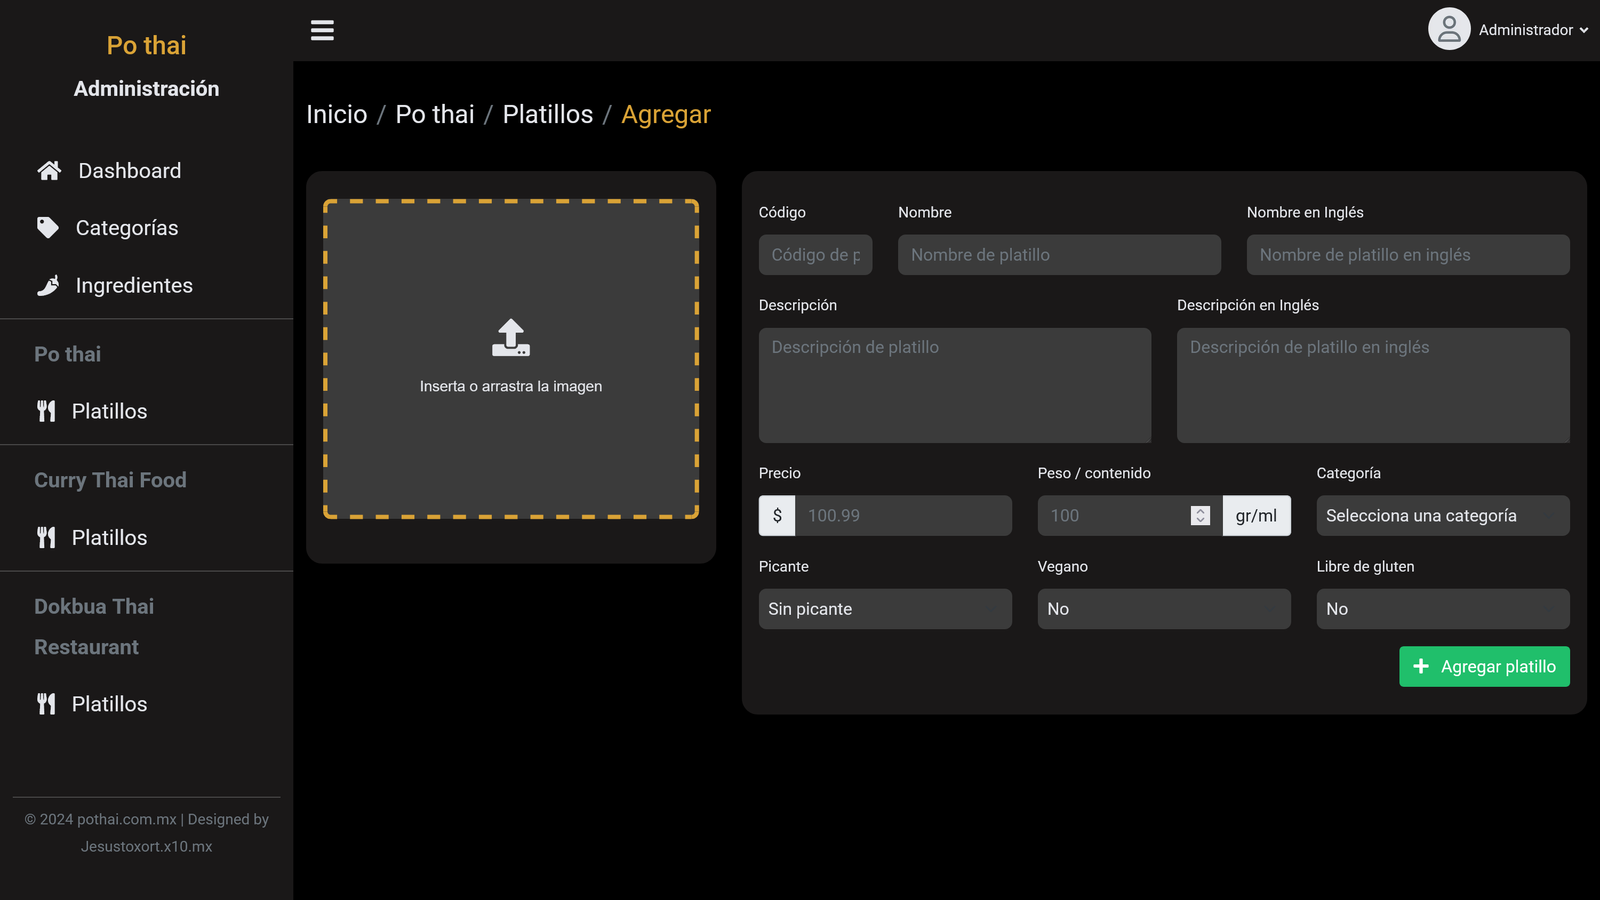Click the Dashboard home icon
1600x900 pixels.
(49, 171)
